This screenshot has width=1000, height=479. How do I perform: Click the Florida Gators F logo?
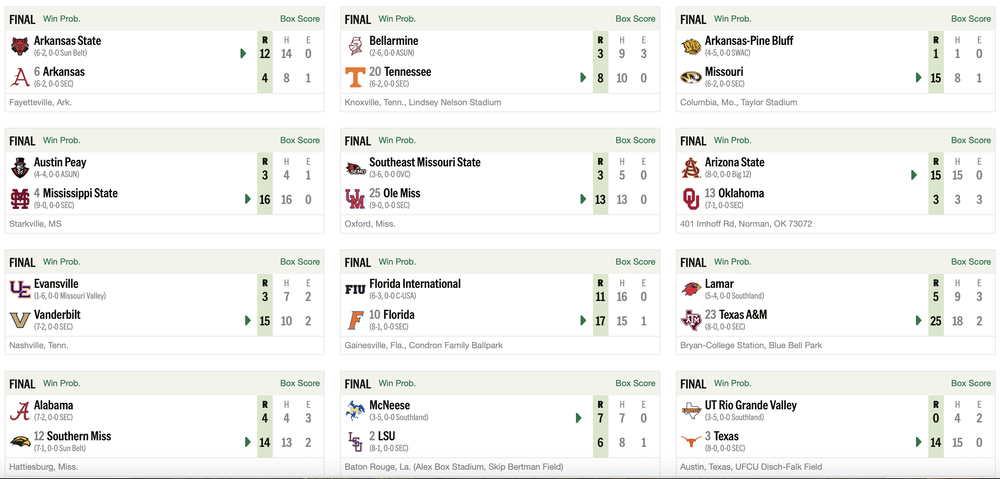click(355, 320)
